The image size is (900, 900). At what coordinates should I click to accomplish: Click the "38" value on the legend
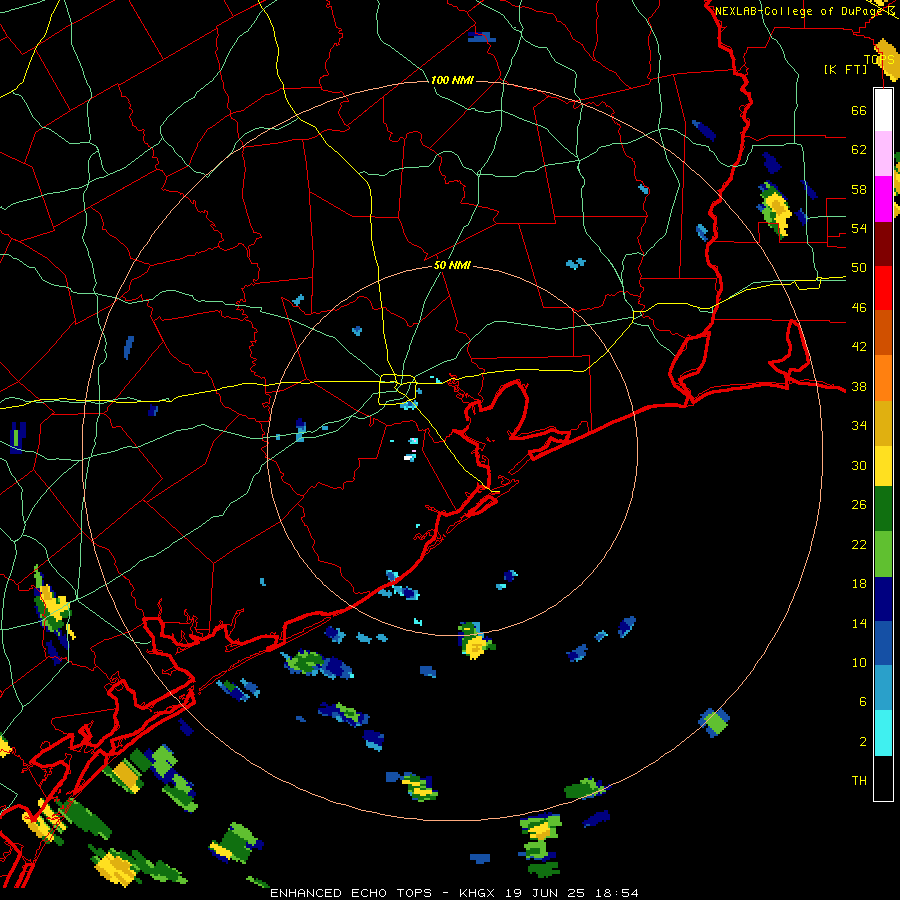coord(859,386)
